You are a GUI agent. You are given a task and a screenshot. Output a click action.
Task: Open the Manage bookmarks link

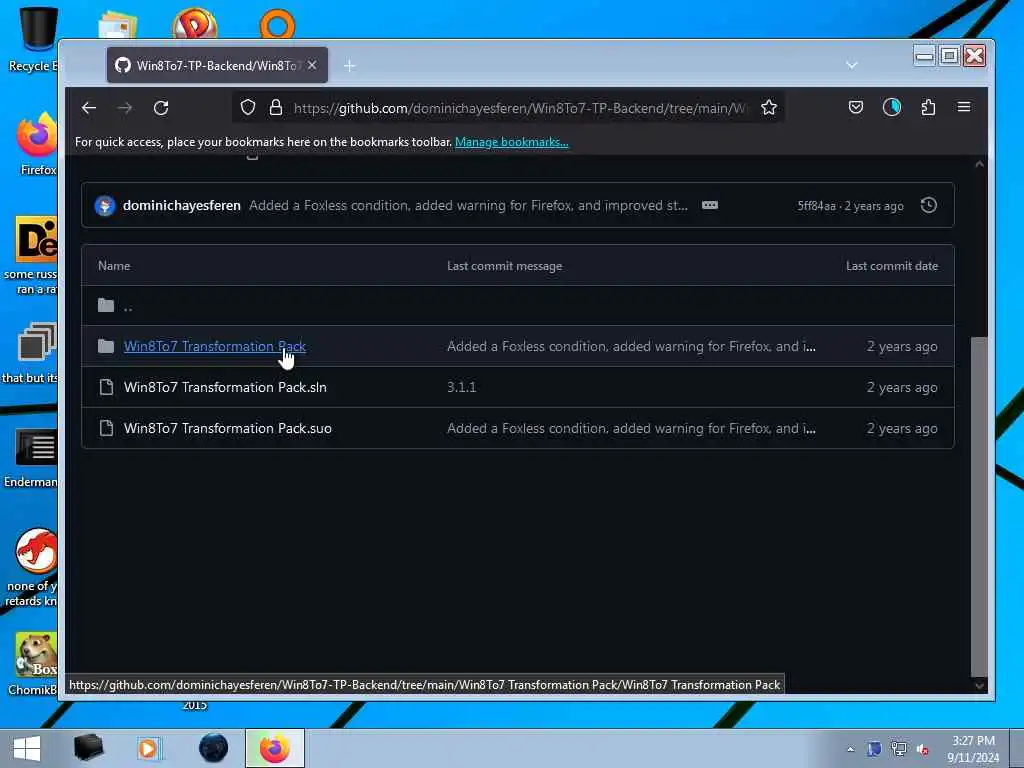pyautogui.click(x=511, y=142)
